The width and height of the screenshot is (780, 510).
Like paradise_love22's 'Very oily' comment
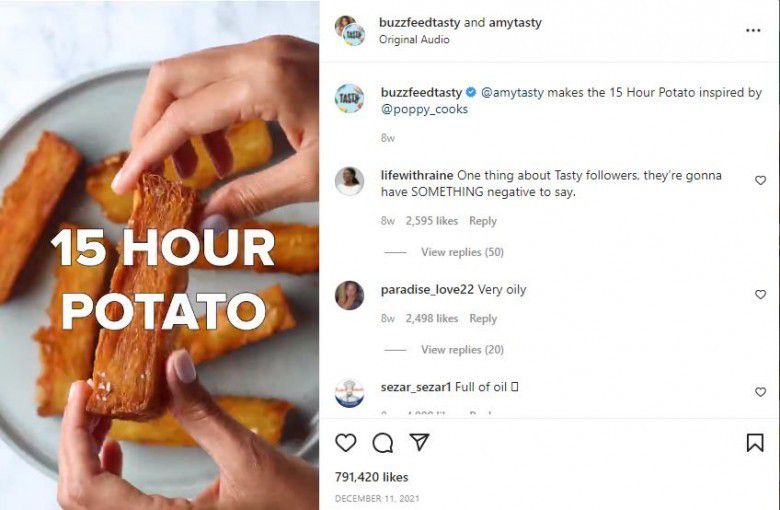point(760,295)
